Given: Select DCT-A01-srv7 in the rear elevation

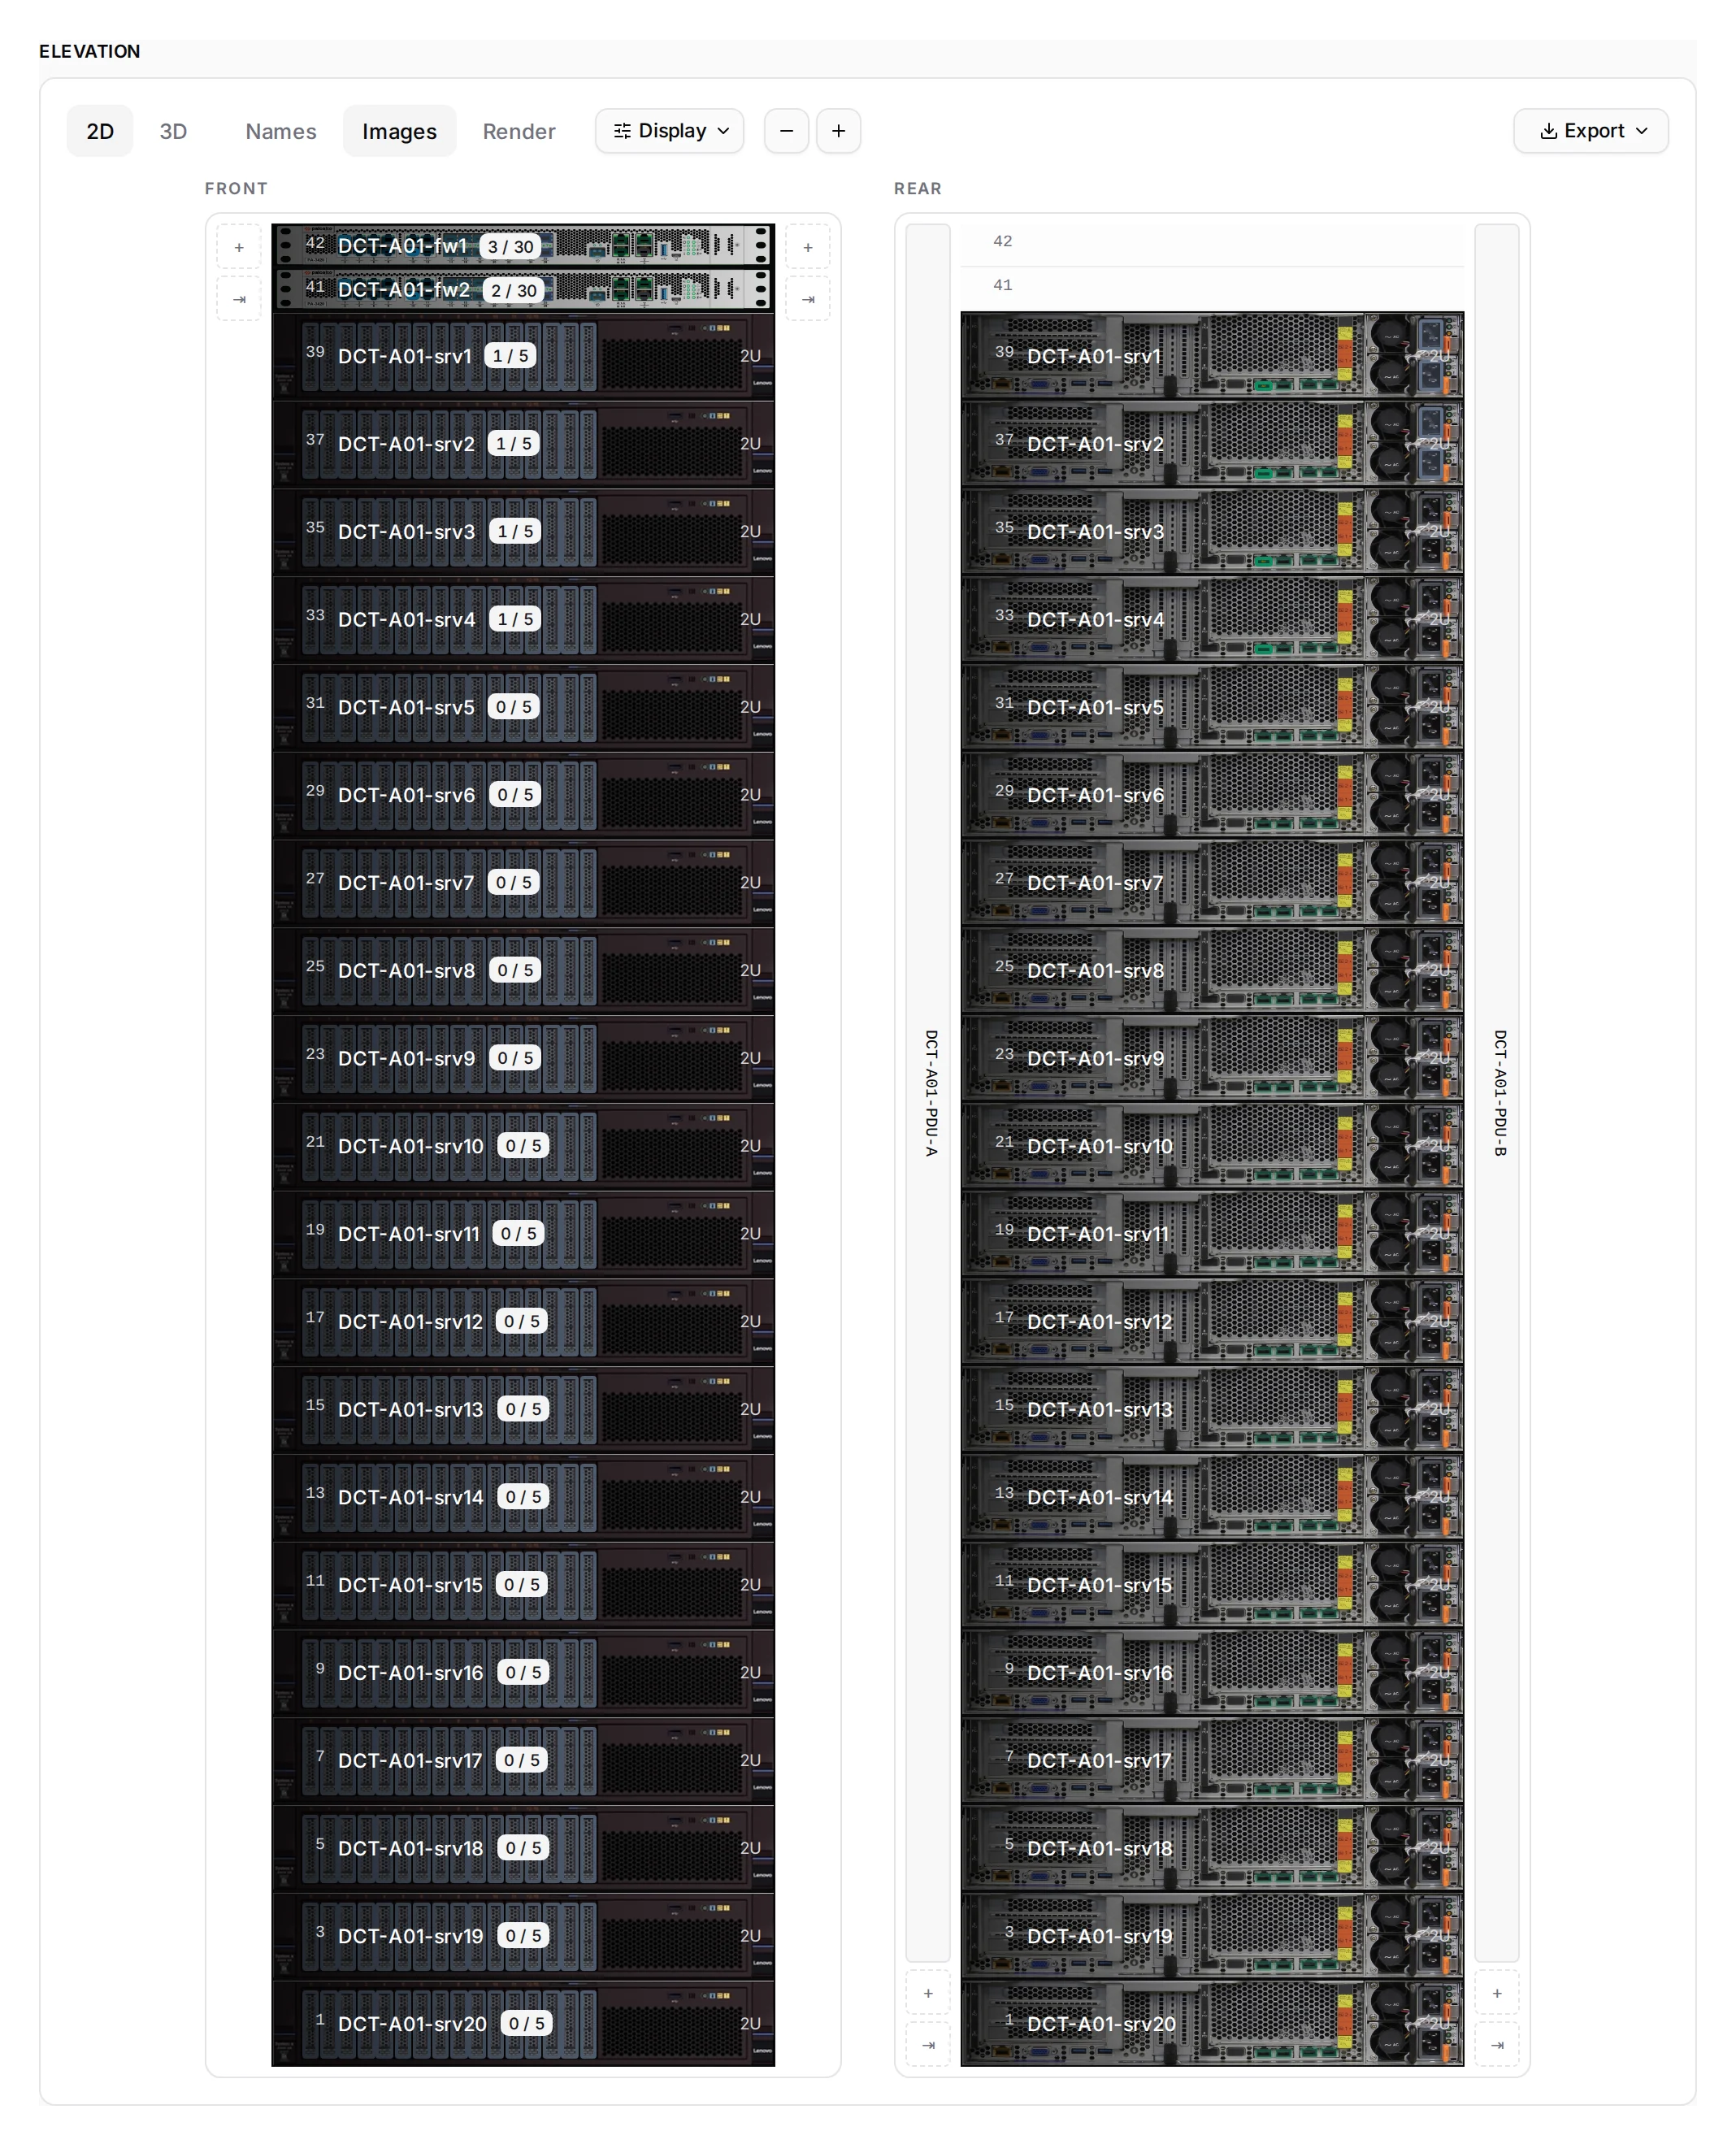Looking at the screenshot, I should [1212, 883].
